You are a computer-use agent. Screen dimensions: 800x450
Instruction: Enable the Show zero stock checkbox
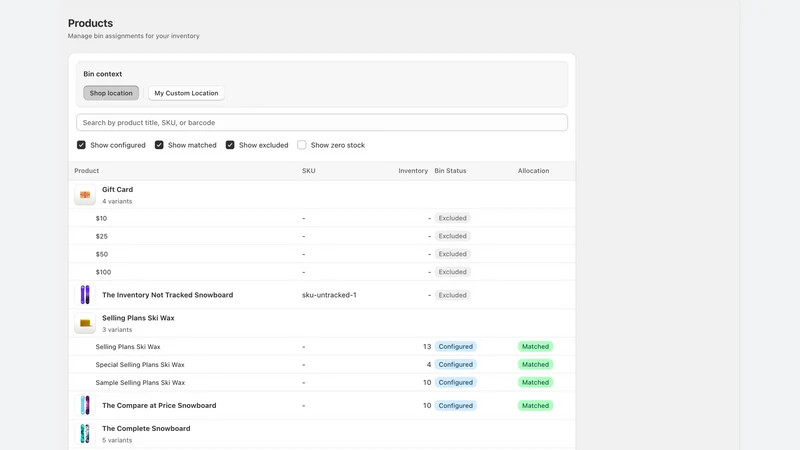click(302, 145)
